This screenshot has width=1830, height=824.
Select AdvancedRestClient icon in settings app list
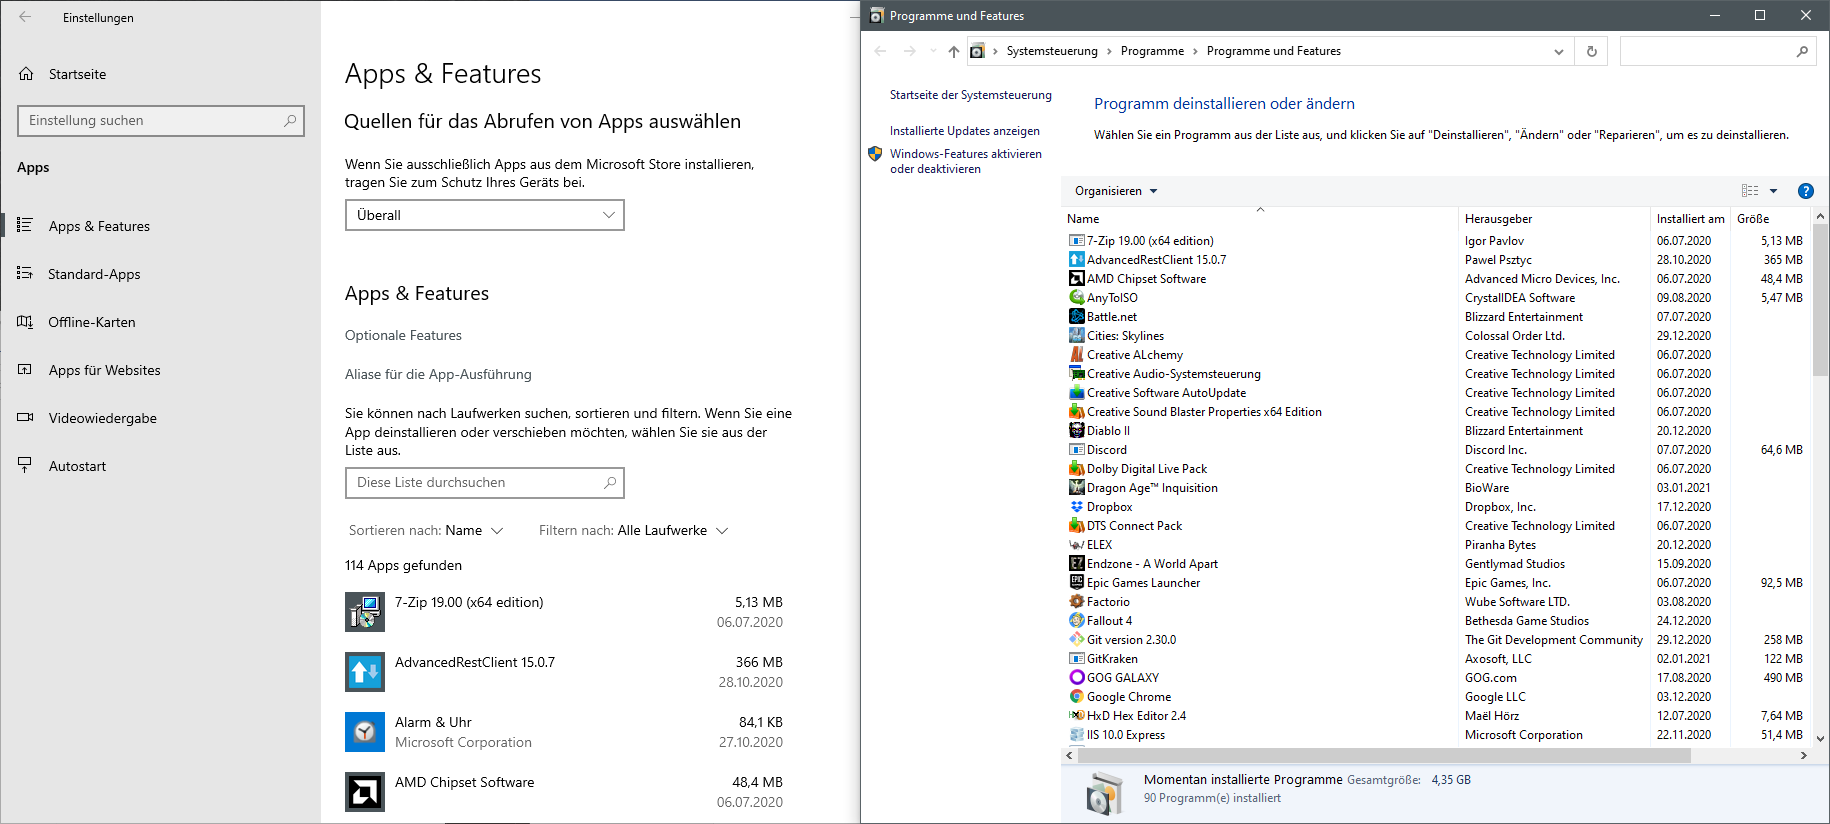(x=365, y=672)
